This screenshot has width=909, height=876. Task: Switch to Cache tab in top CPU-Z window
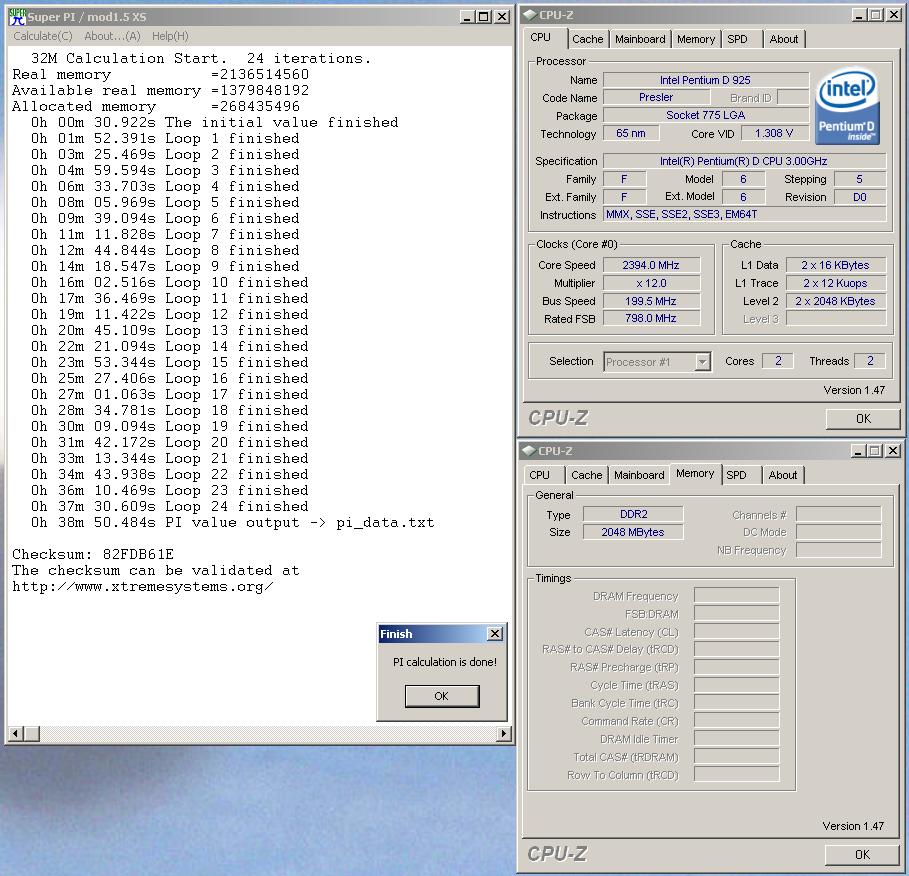(588, 39)
